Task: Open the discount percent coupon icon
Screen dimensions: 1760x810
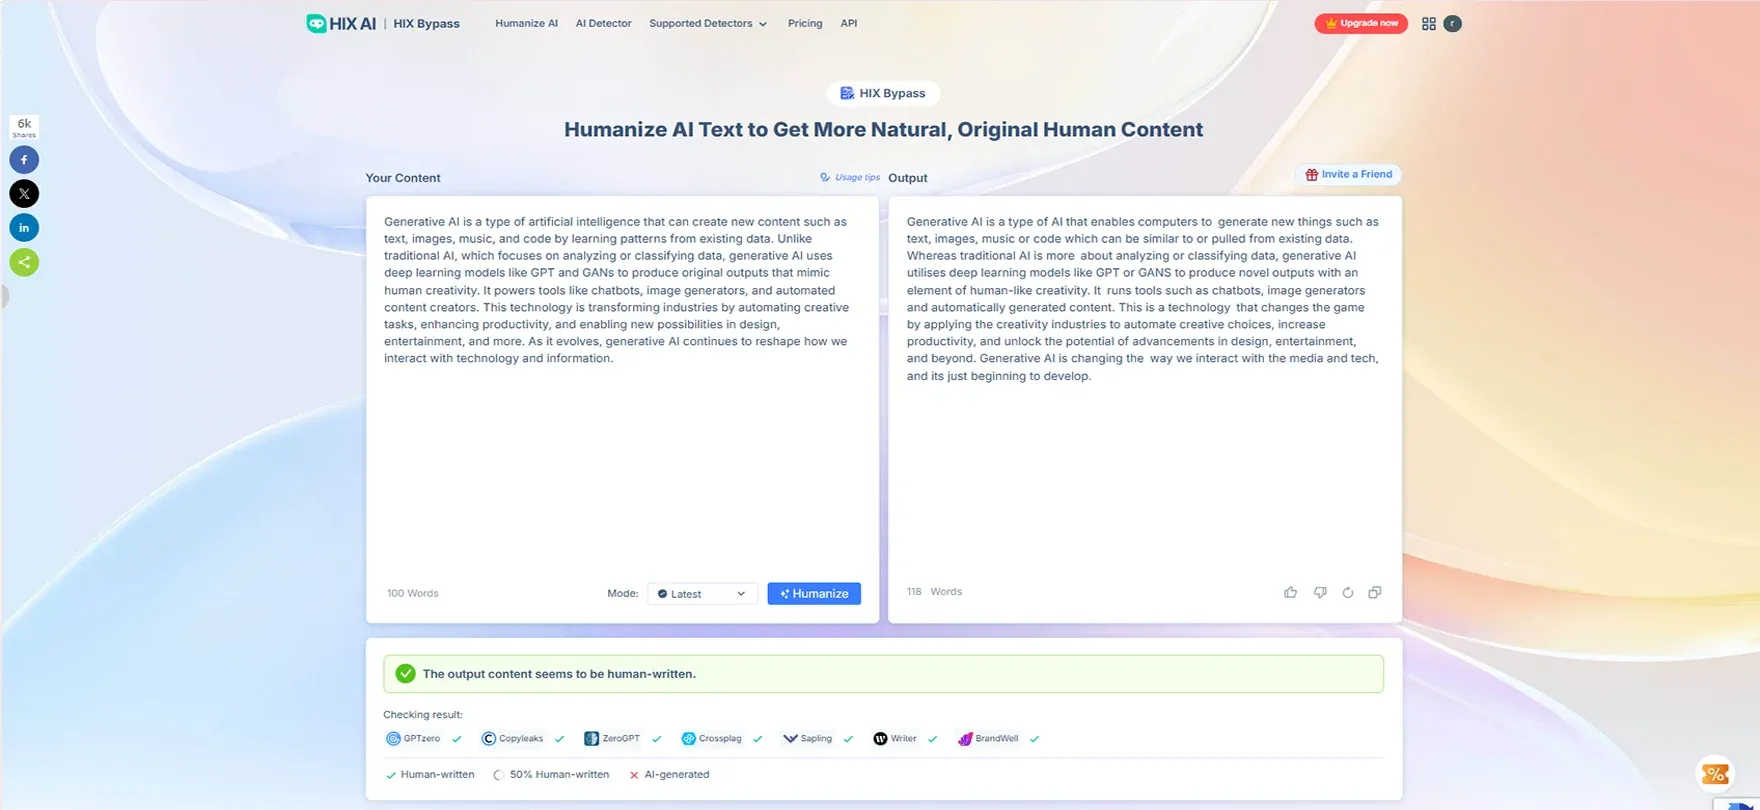Action: point(1715,773)
